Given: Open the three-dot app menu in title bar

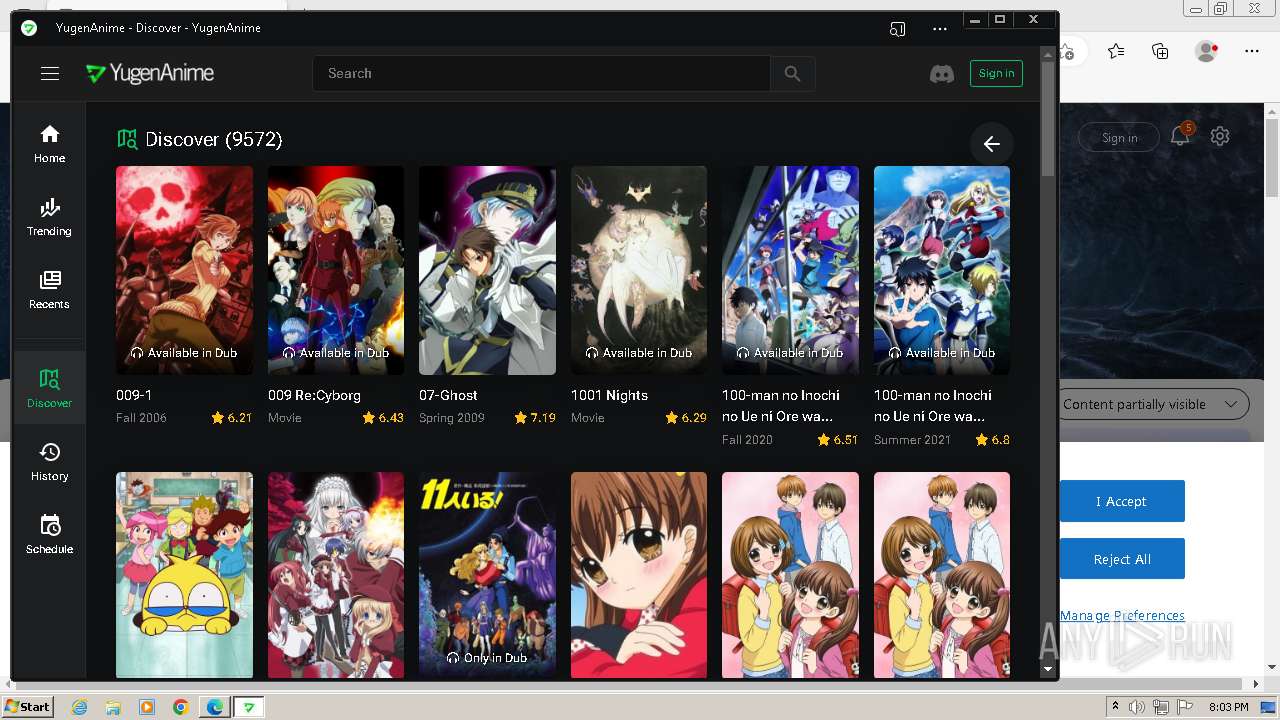Looking at the screenshot, I should point(939,29).
